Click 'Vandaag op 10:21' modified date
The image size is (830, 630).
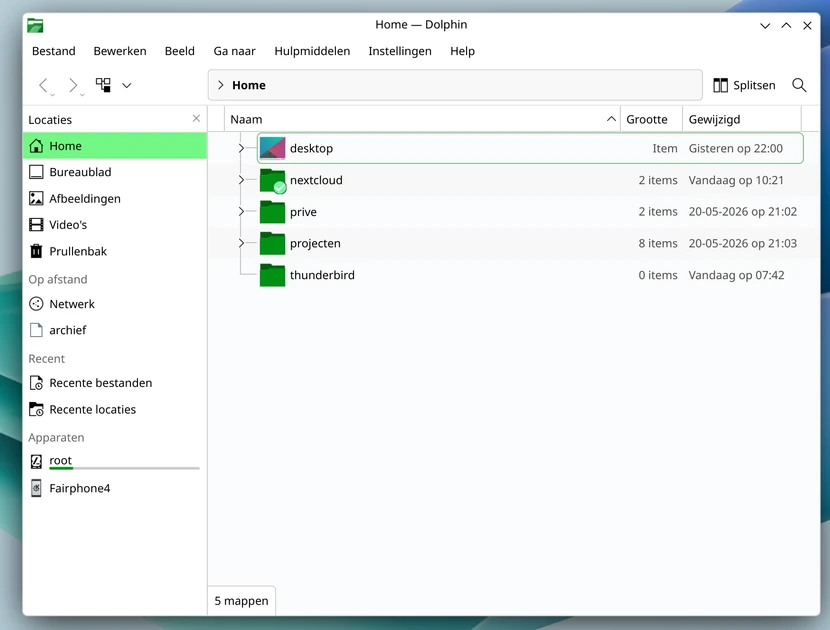click(736, 180)
